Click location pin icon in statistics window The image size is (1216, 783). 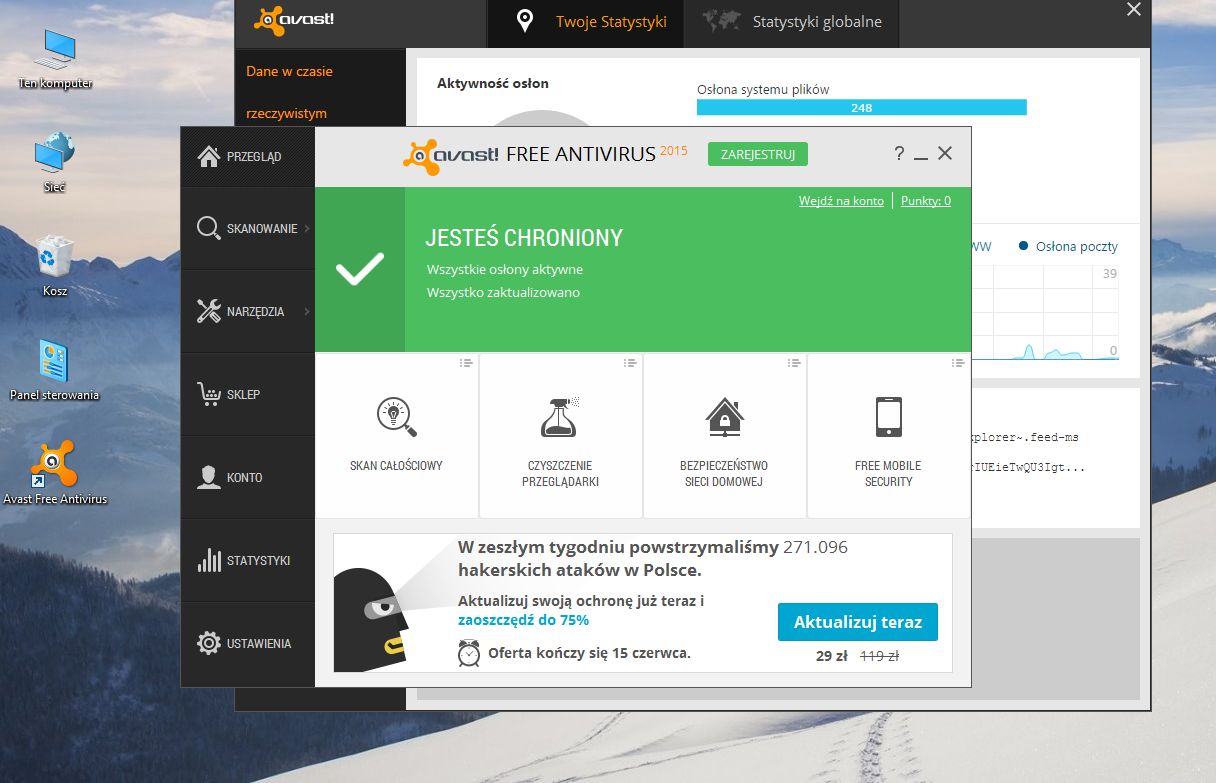[x=525, y=21]
